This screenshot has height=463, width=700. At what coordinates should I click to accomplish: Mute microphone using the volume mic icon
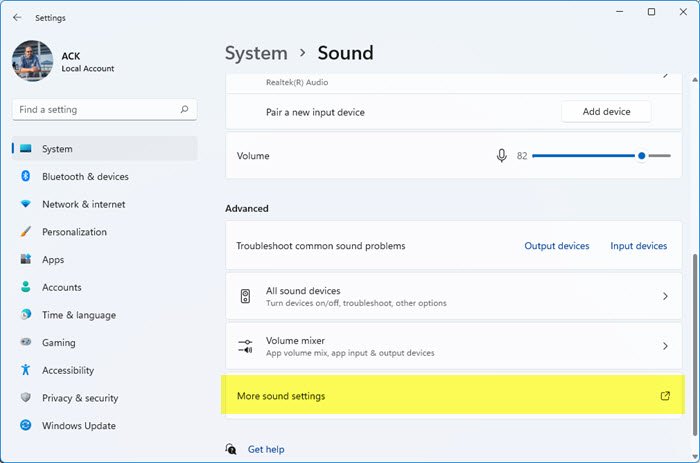[502, 156]
